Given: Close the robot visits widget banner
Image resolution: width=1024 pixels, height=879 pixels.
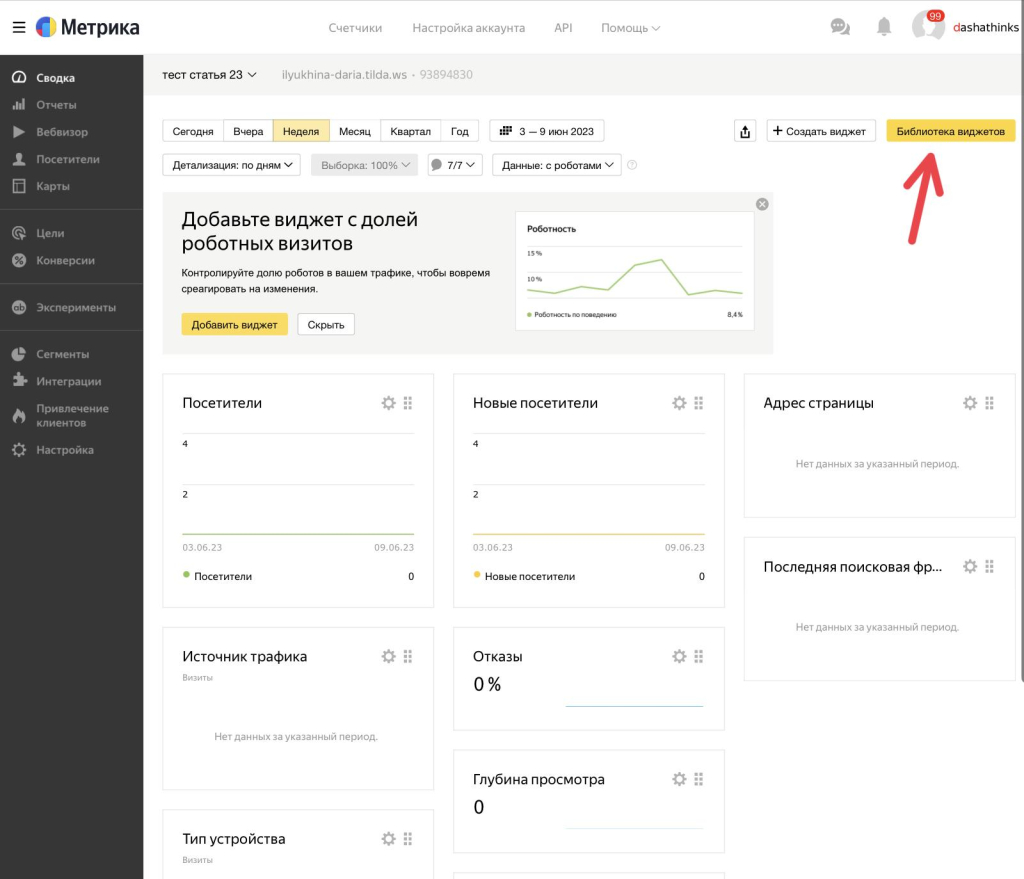Looking at the screenshot, I should click(762, 204).
